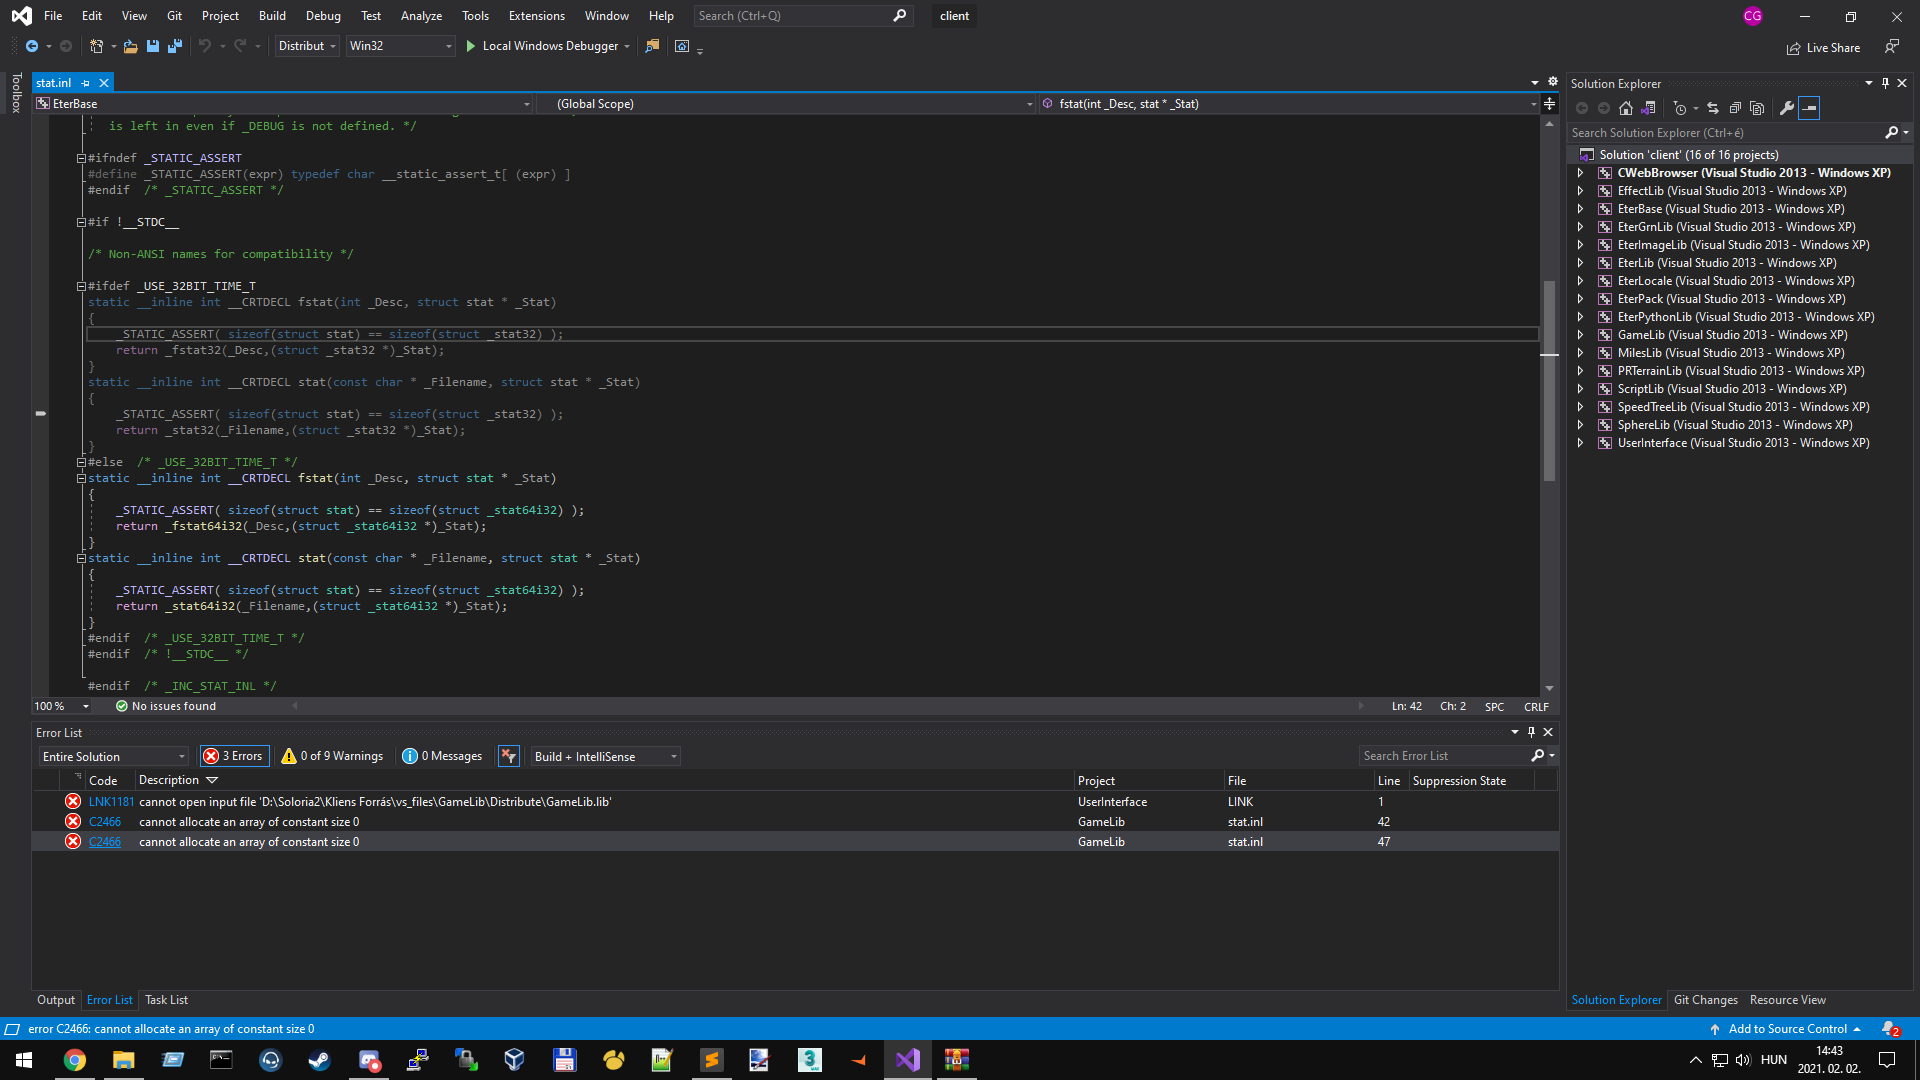Viewport: 1920px width, 1080px height.
Task: Start the Local Windows Debugger
Action: coord(542,46)
